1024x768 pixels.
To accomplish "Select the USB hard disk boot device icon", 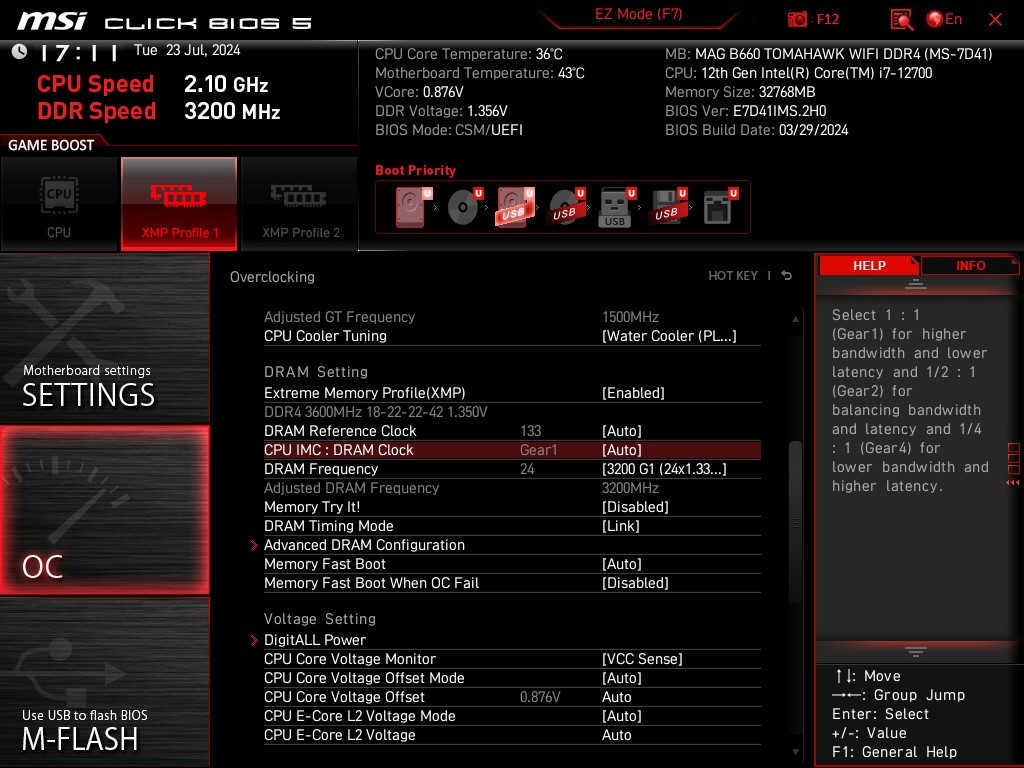I will (x=515, y=207).
